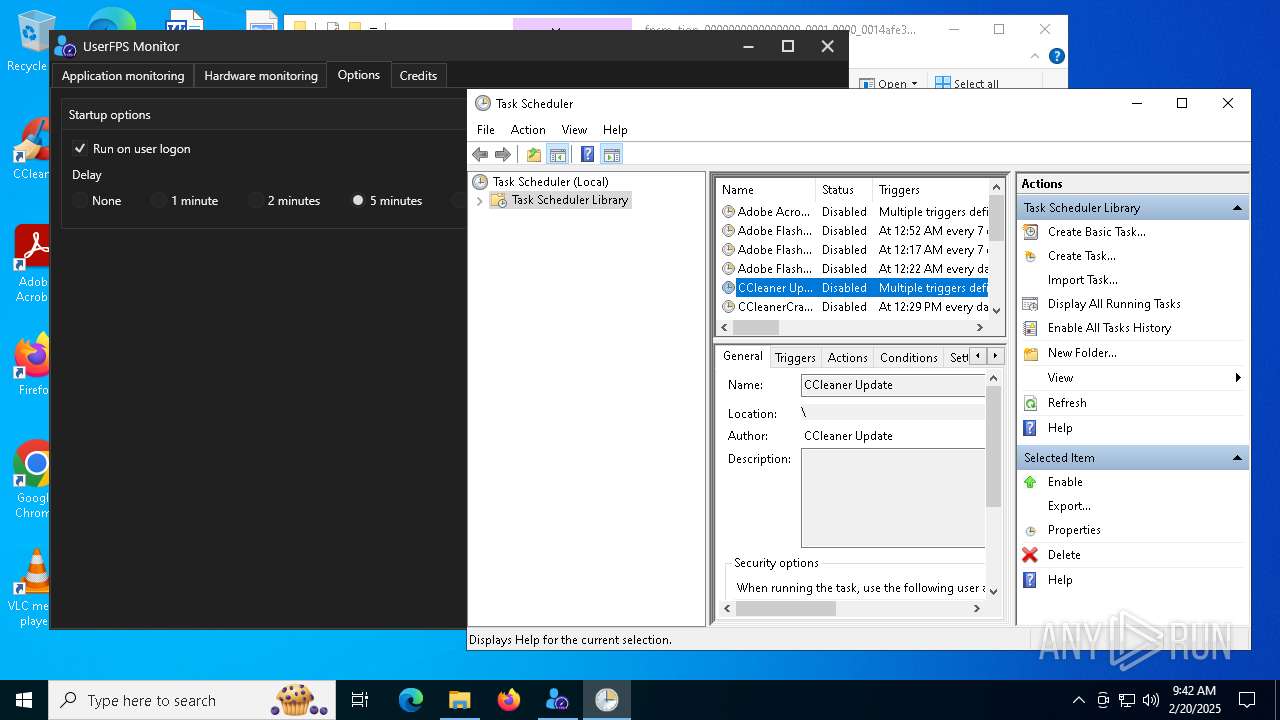This screenshot has height=720, width=1280.
Task: Select the CCleanerCra... task row
Action: [854, 307]
